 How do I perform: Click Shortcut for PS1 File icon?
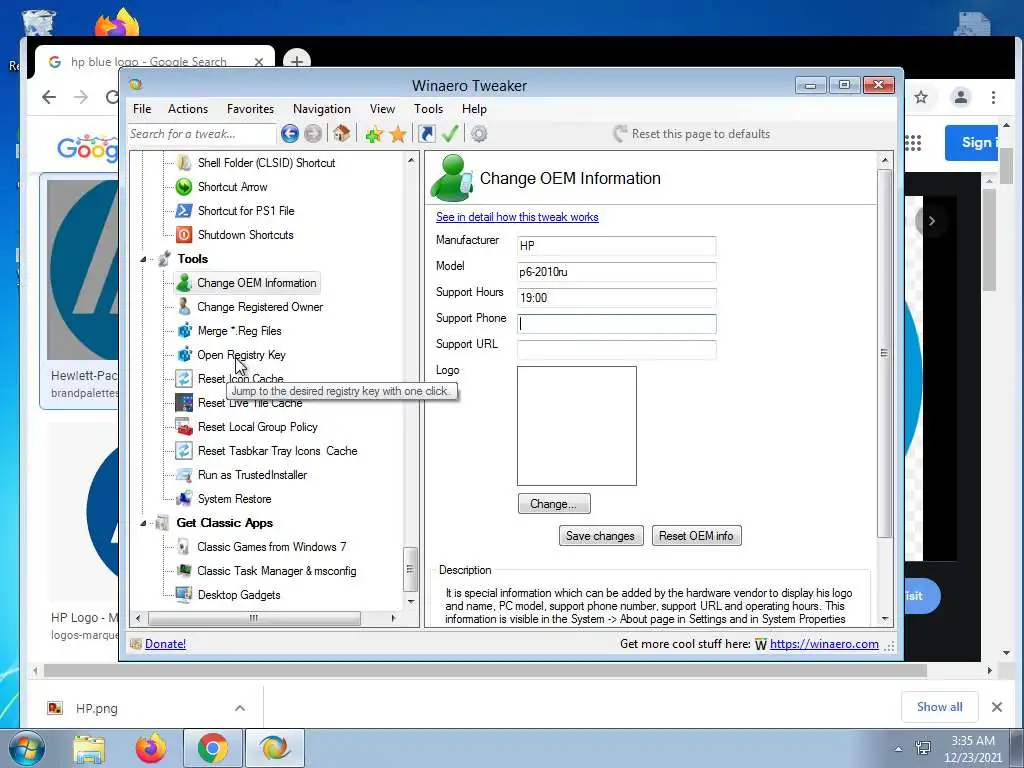click(184, 210)
